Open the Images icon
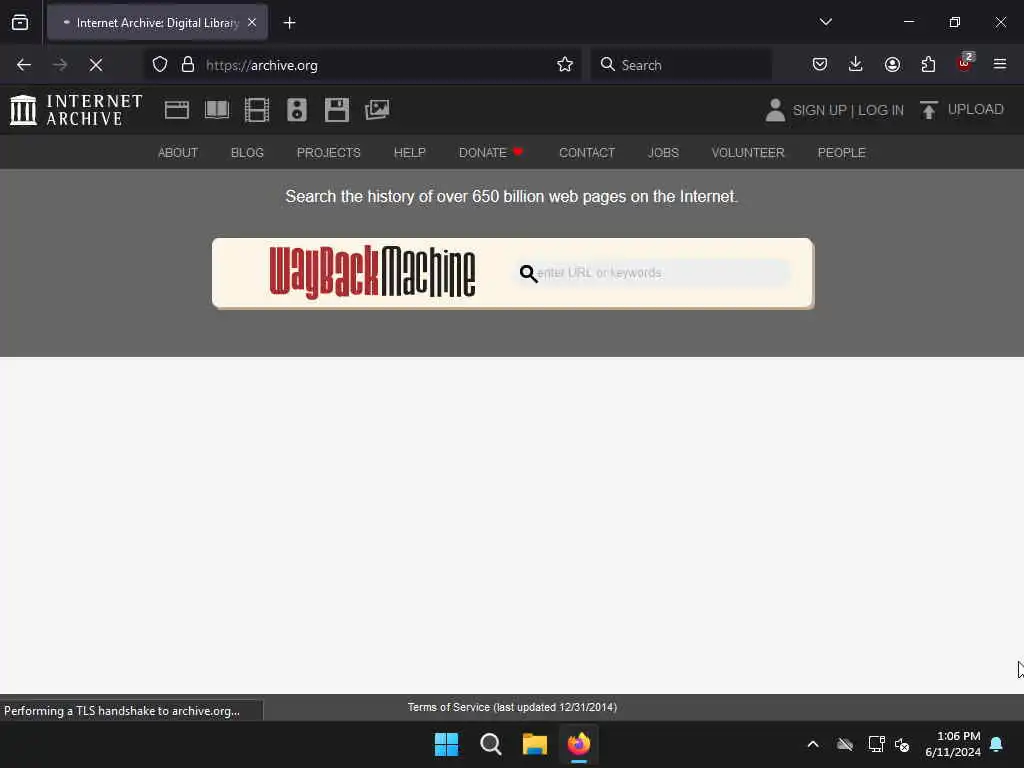 (x=377, y=110)
